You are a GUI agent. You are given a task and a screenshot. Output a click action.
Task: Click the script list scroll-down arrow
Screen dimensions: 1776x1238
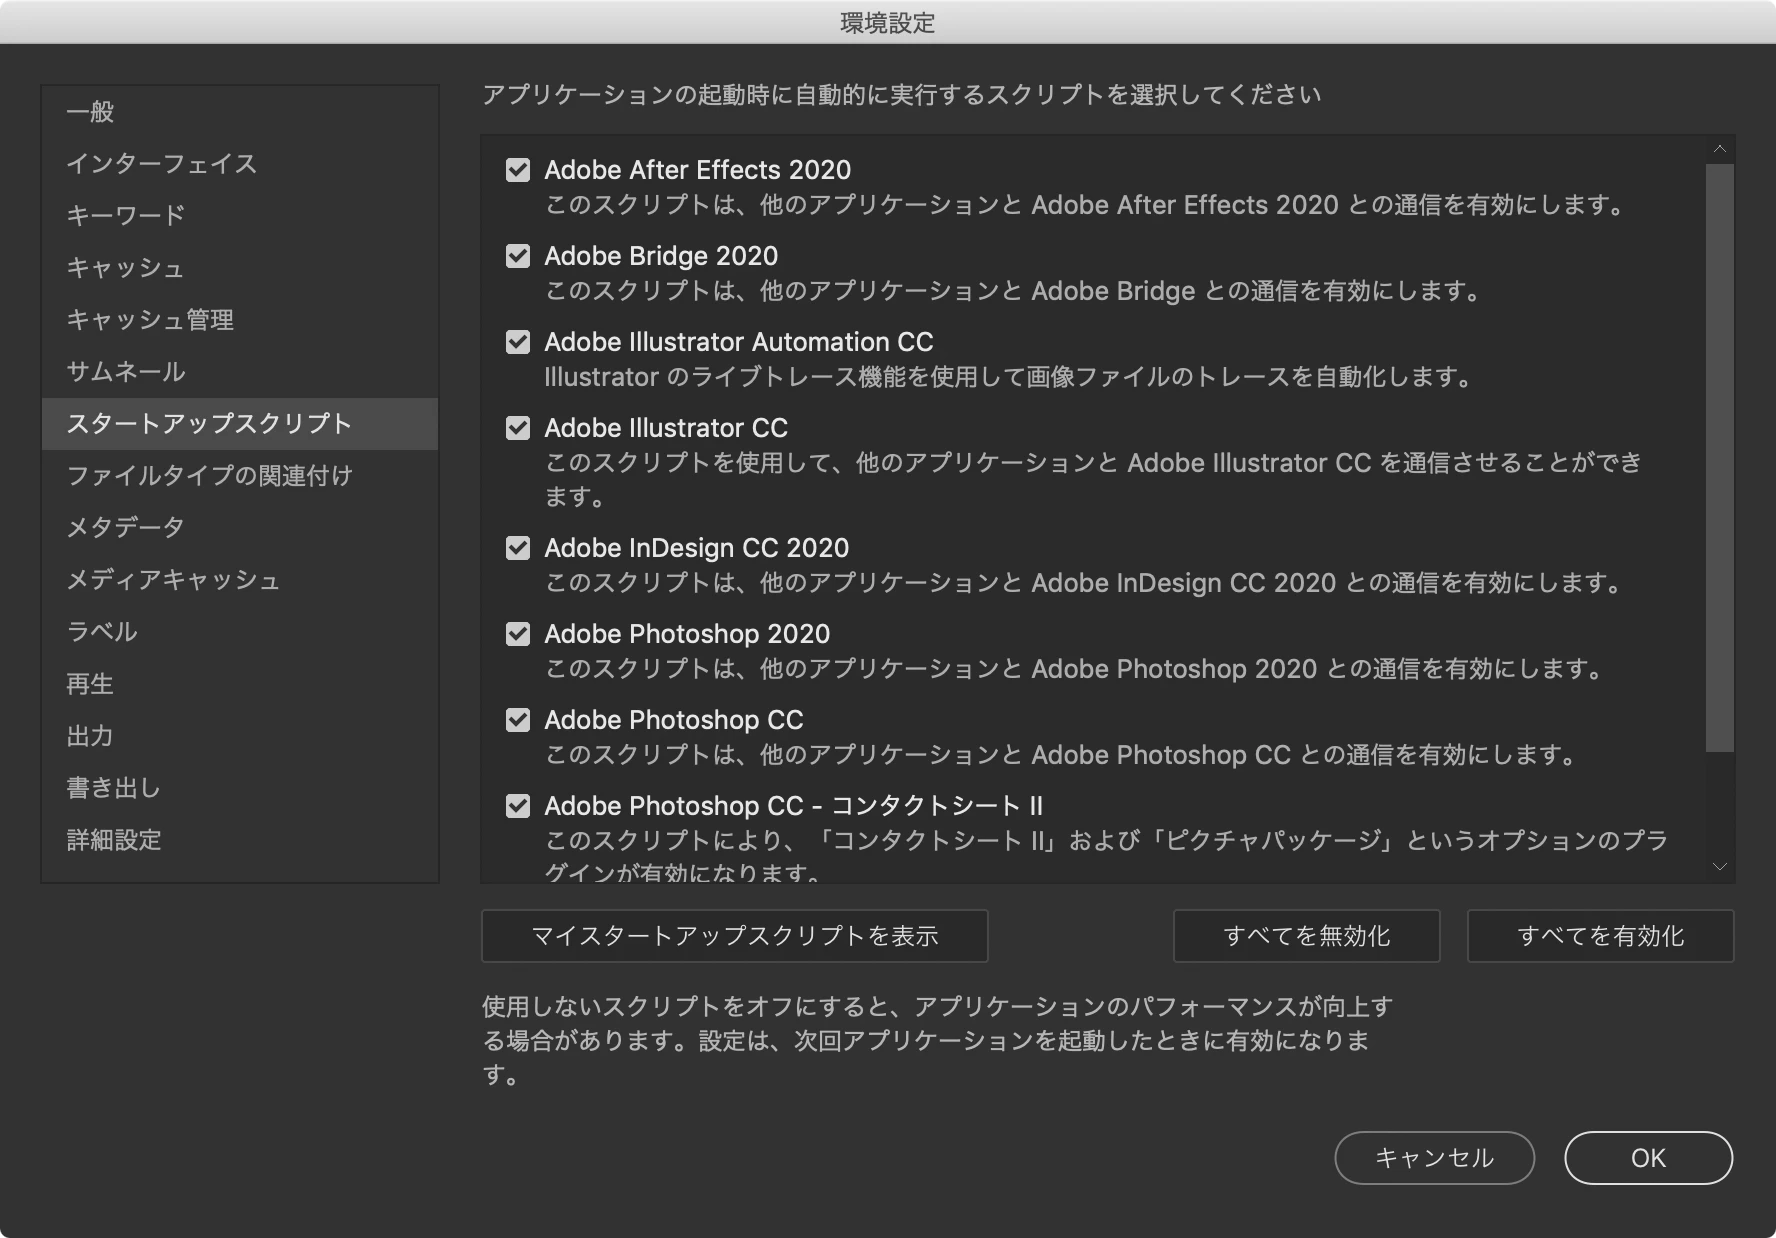point(1720,867)
